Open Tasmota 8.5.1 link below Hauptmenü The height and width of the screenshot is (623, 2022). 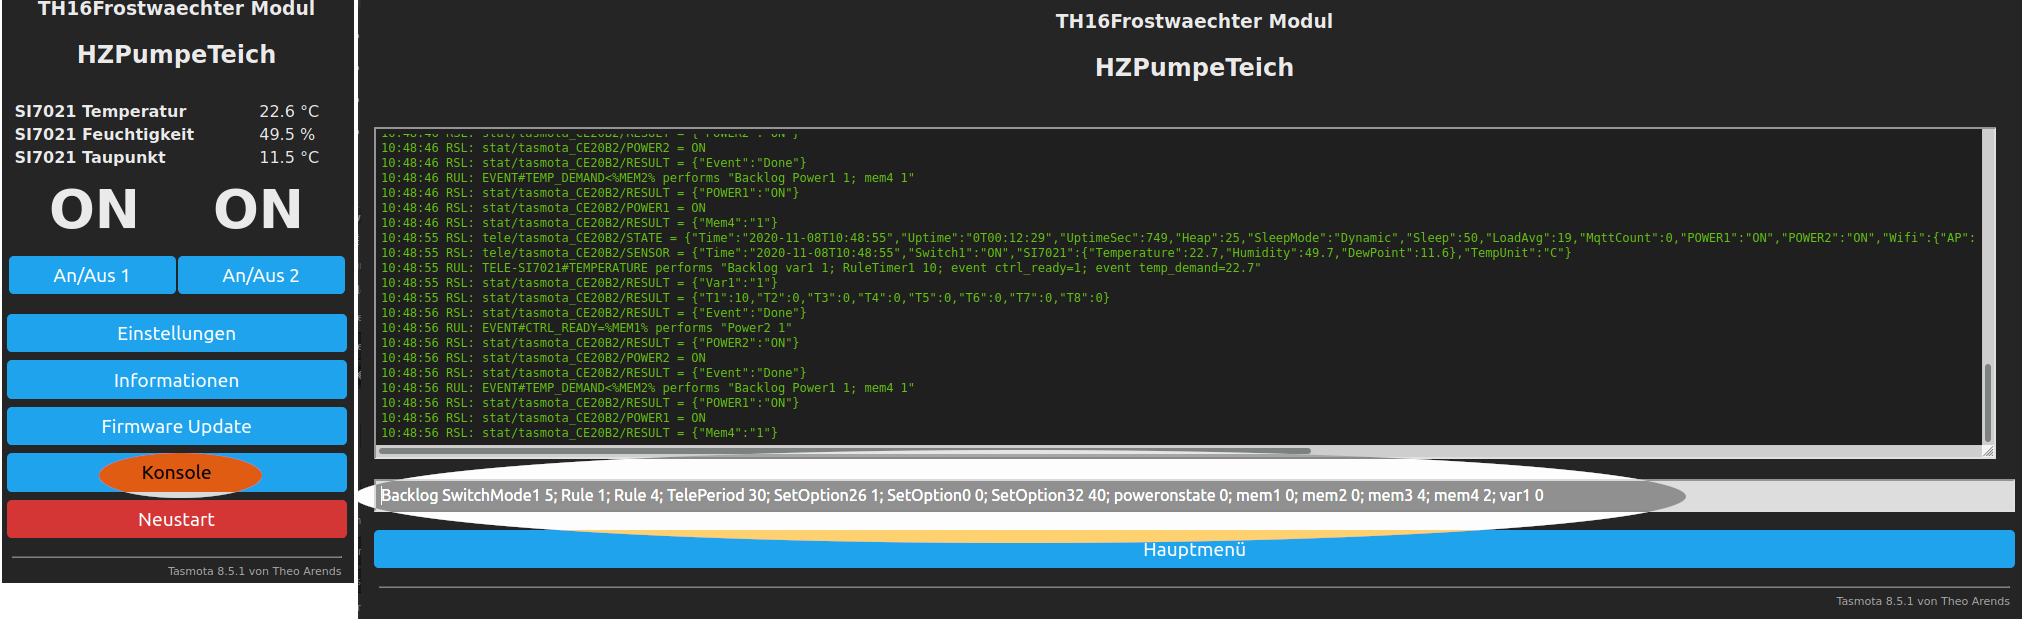pos(1922,601)
